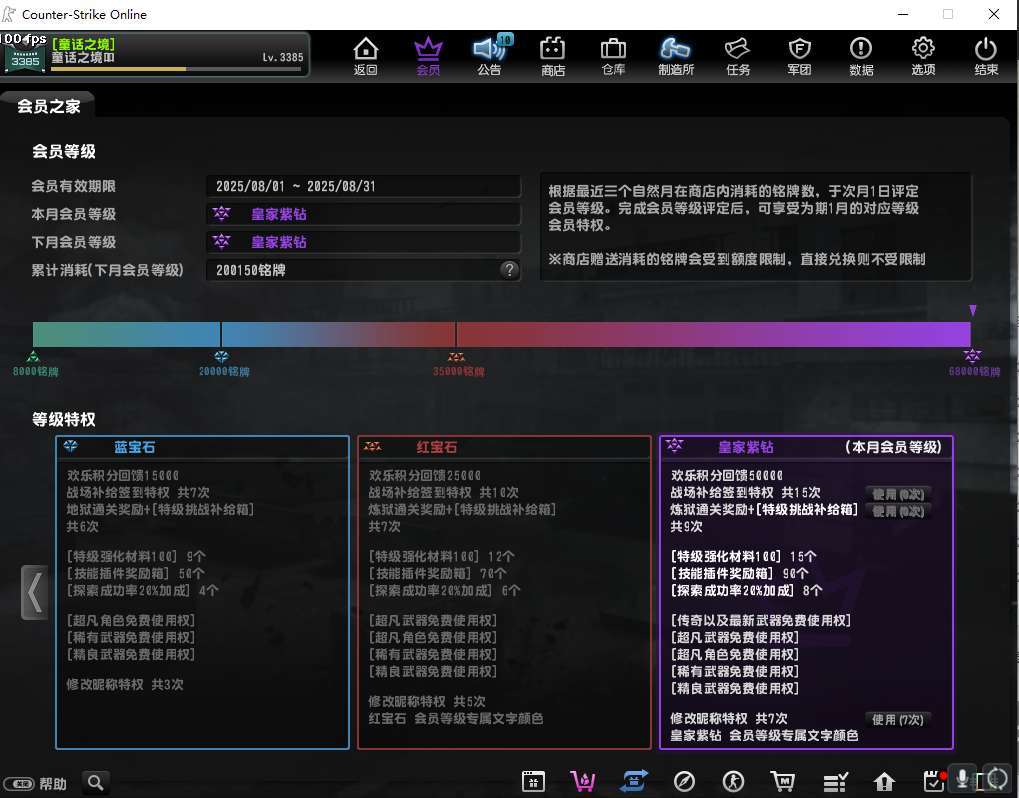Click the running soldier circle icon
Viewport: 1019px width, 798px height.
pos(733,781)
